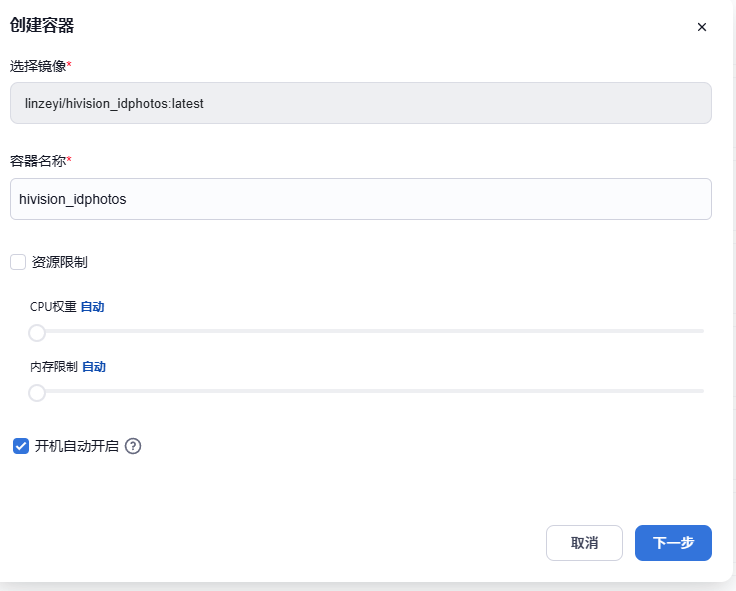Uncheck the 开机自动开启 checkbox
Image resolution: width=736 pixels, height=591 pixels.
click(20, 446)
